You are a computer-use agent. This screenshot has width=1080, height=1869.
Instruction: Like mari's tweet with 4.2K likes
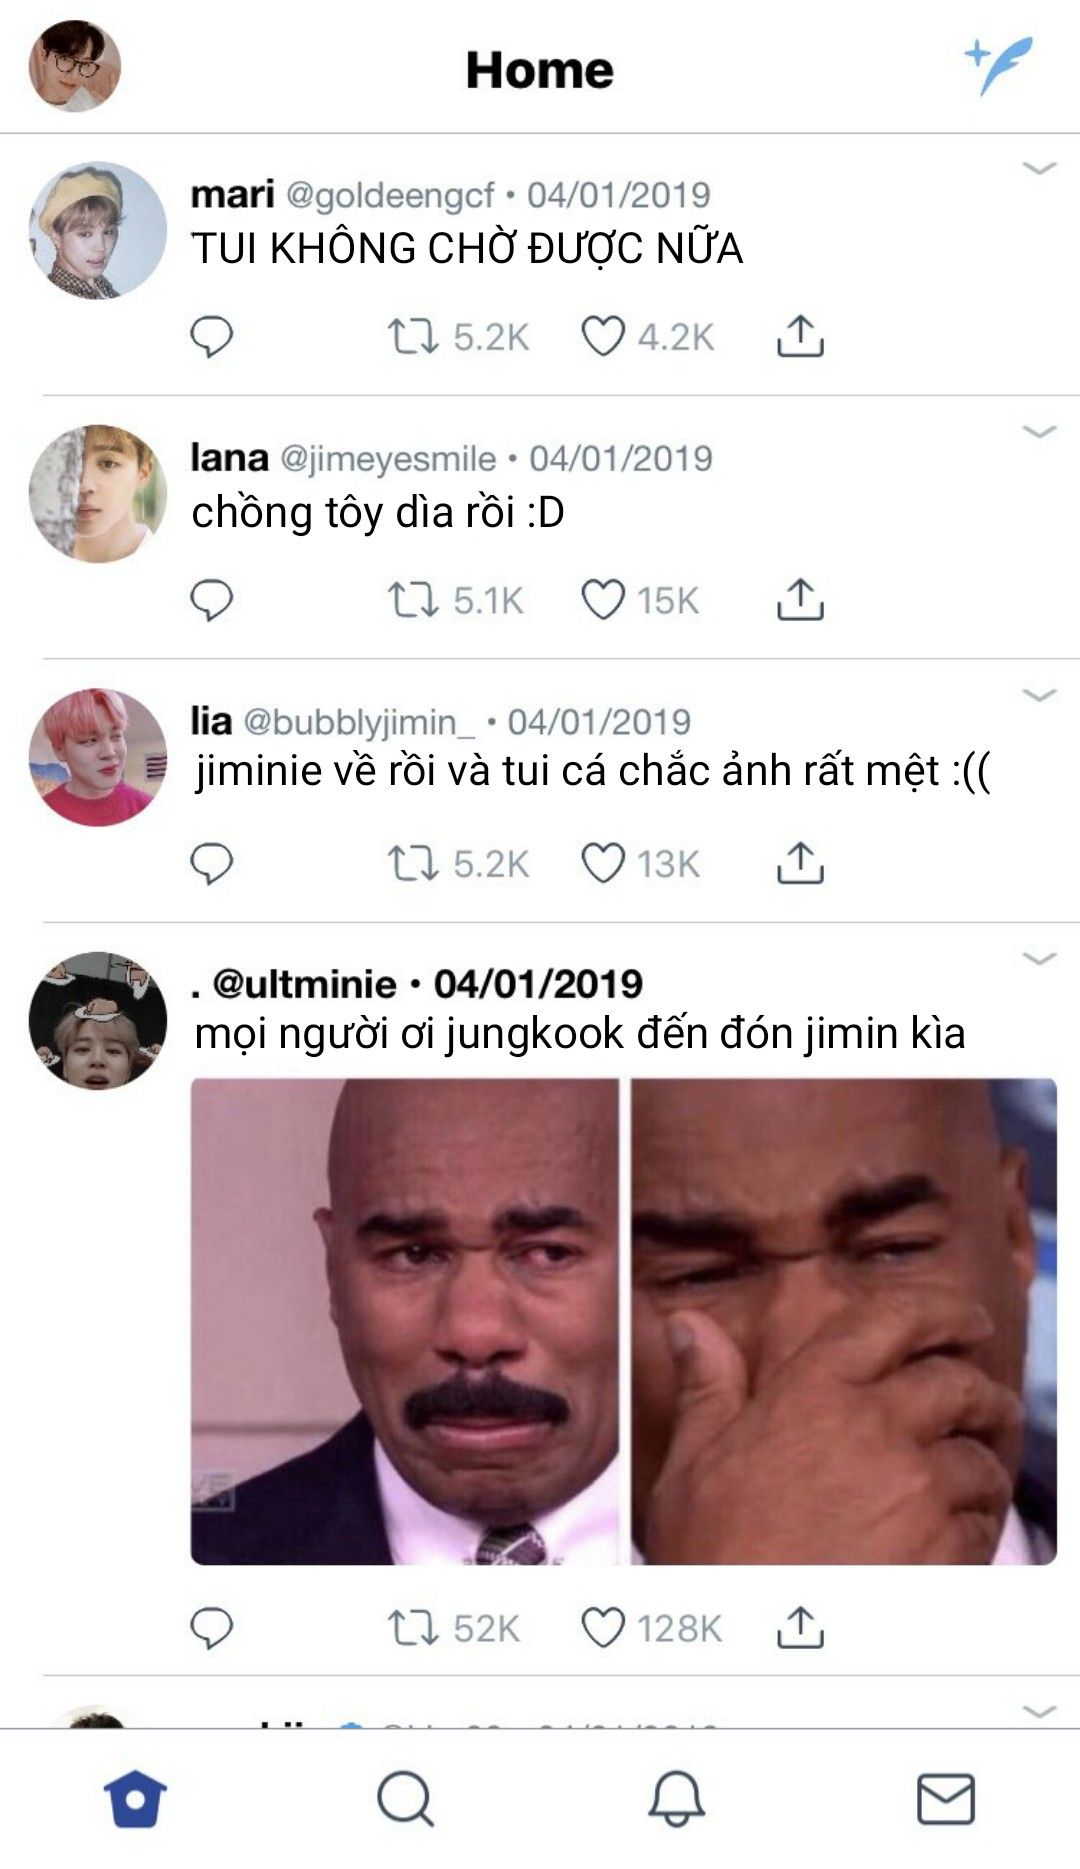[x=603, y=337]
